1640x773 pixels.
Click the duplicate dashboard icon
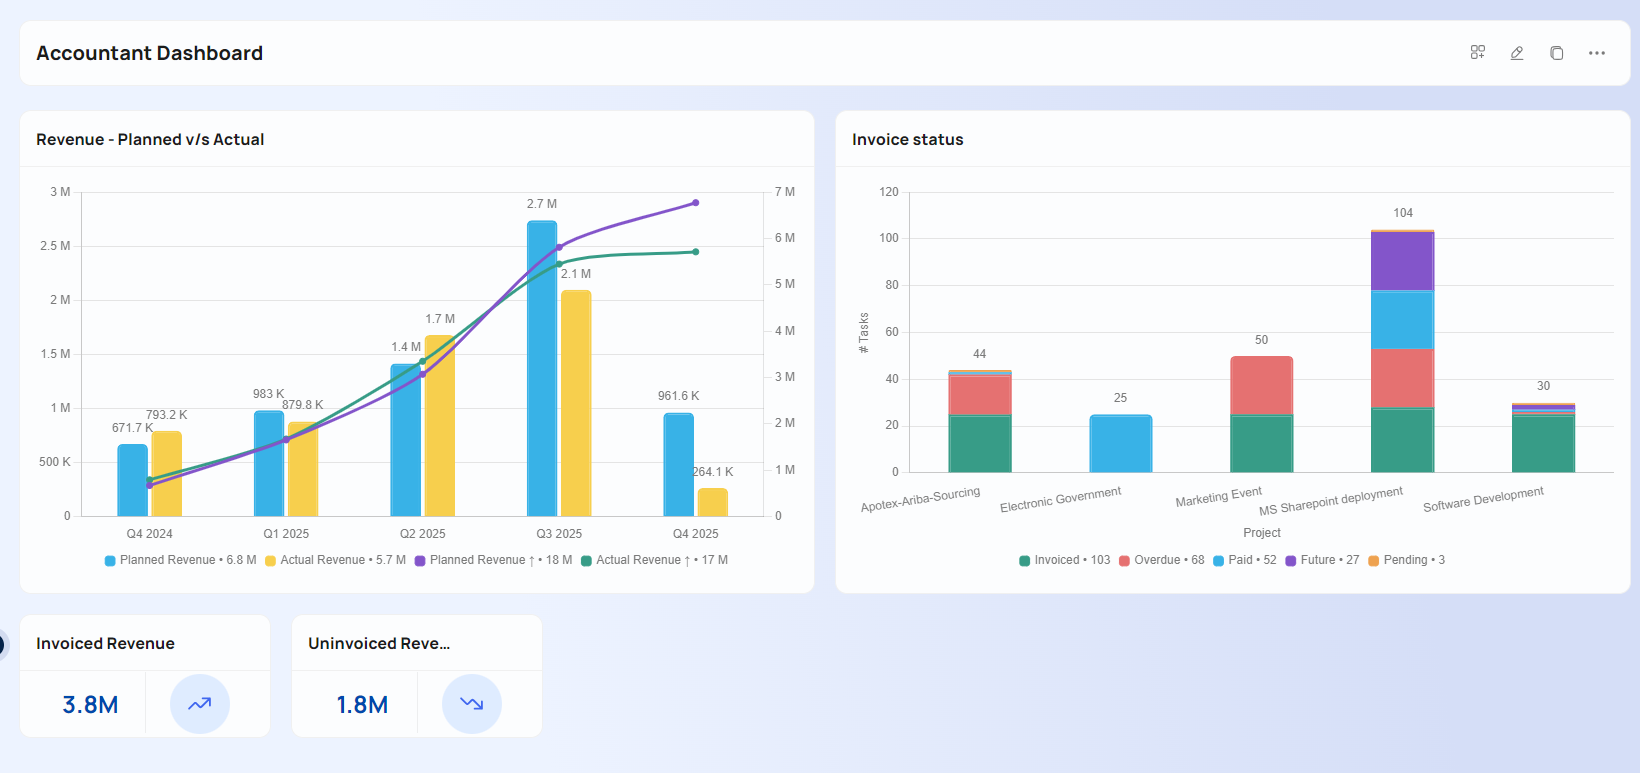1557,53
